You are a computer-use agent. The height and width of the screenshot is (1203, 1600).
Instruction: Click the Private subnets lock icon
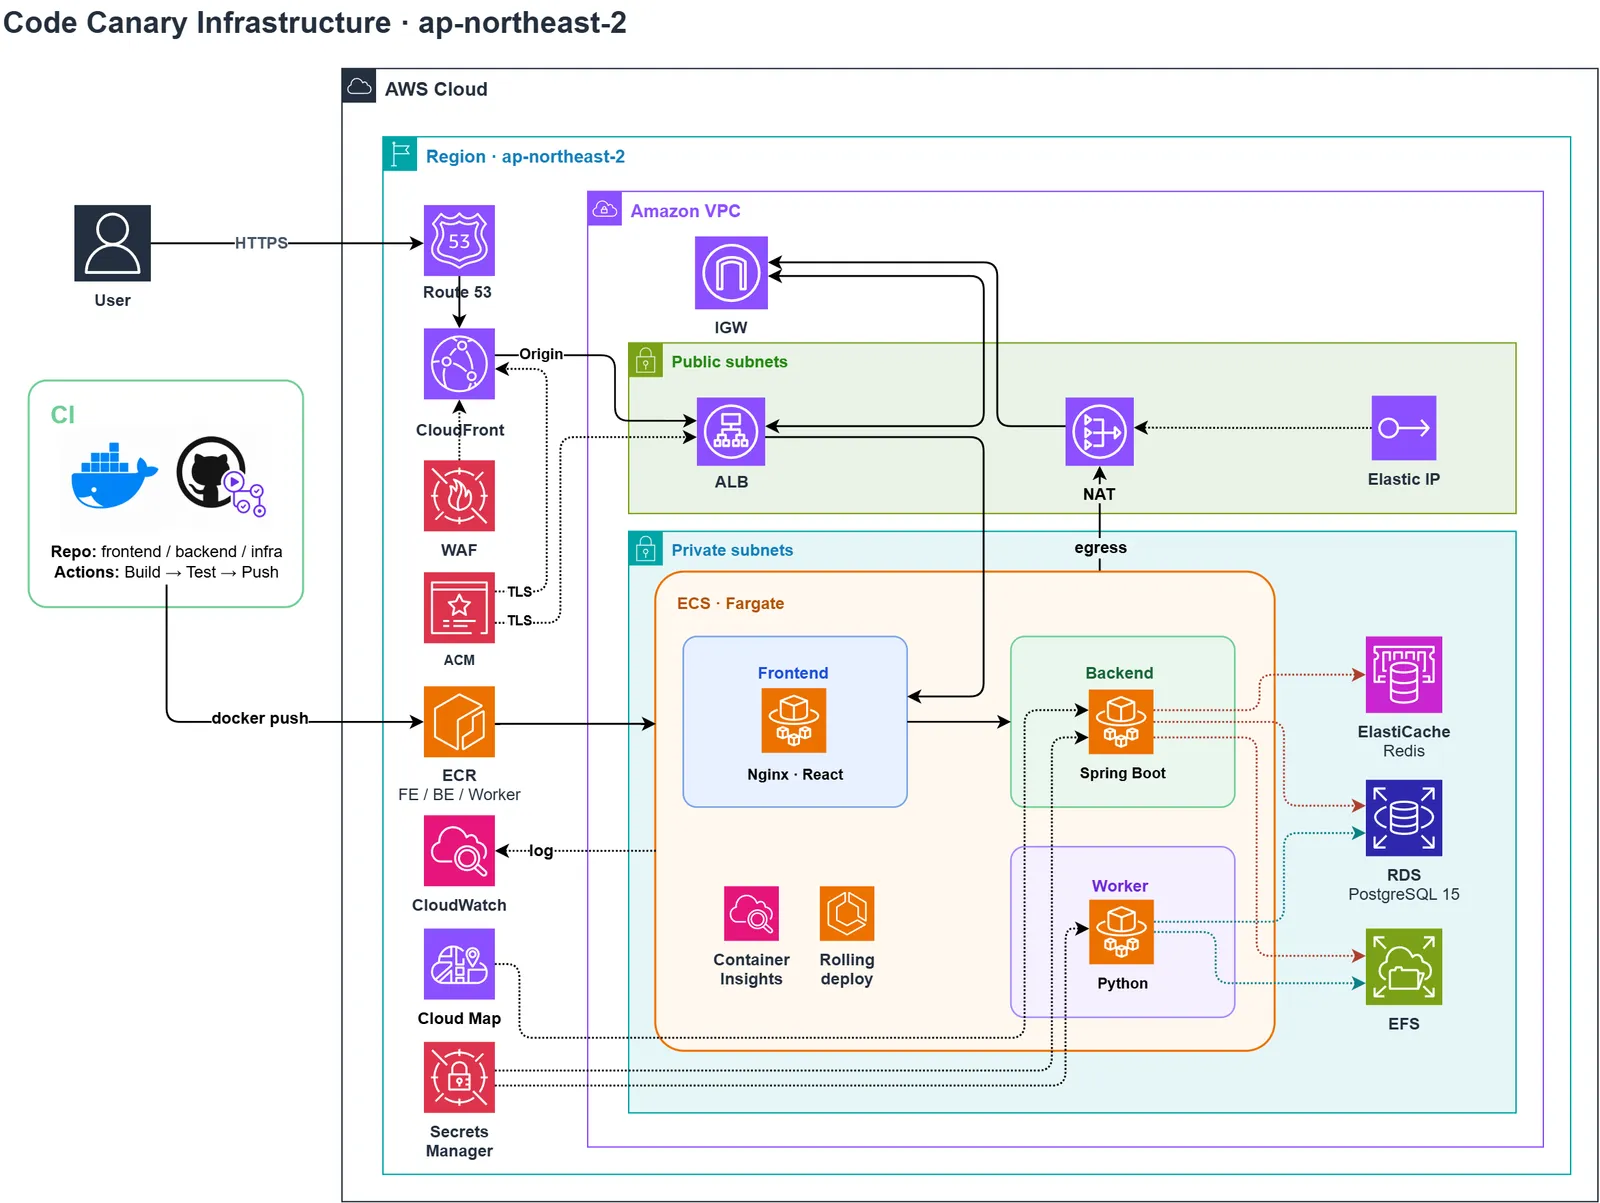(x=646, y=548)
